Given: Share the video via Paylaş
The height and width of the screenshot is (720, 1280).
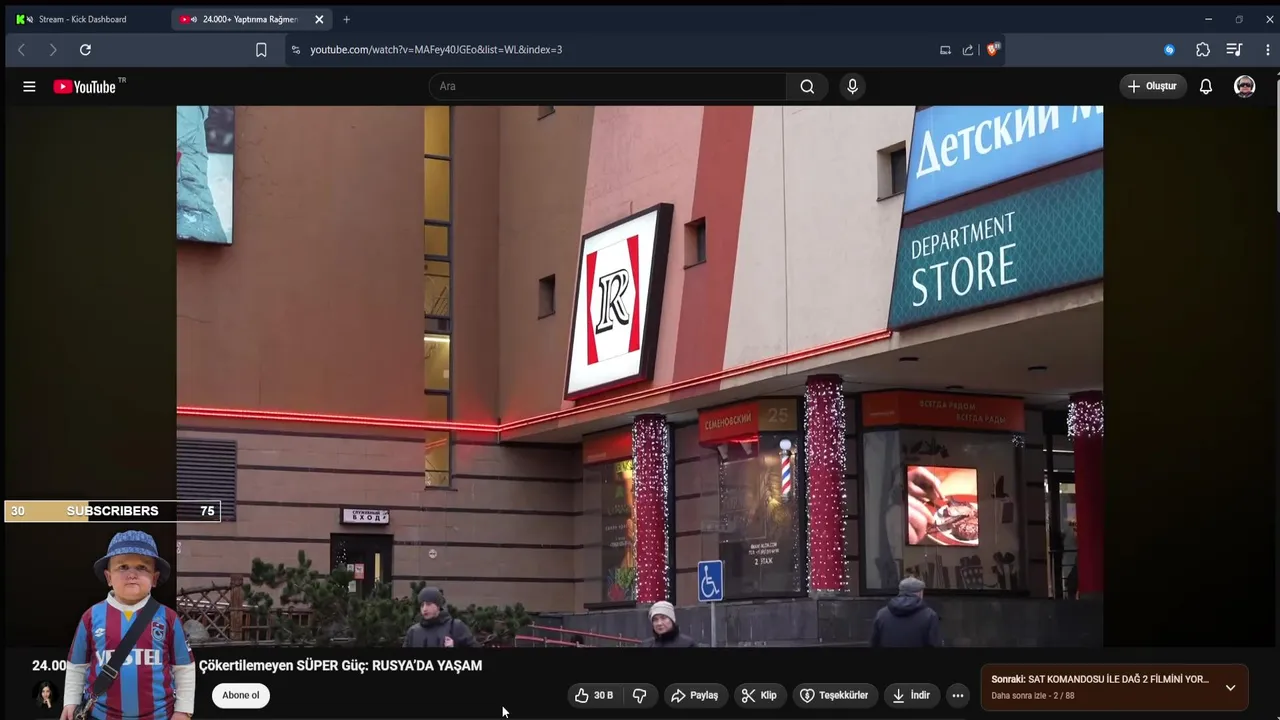Looking at the screenshot, I should tap(694, 695).
